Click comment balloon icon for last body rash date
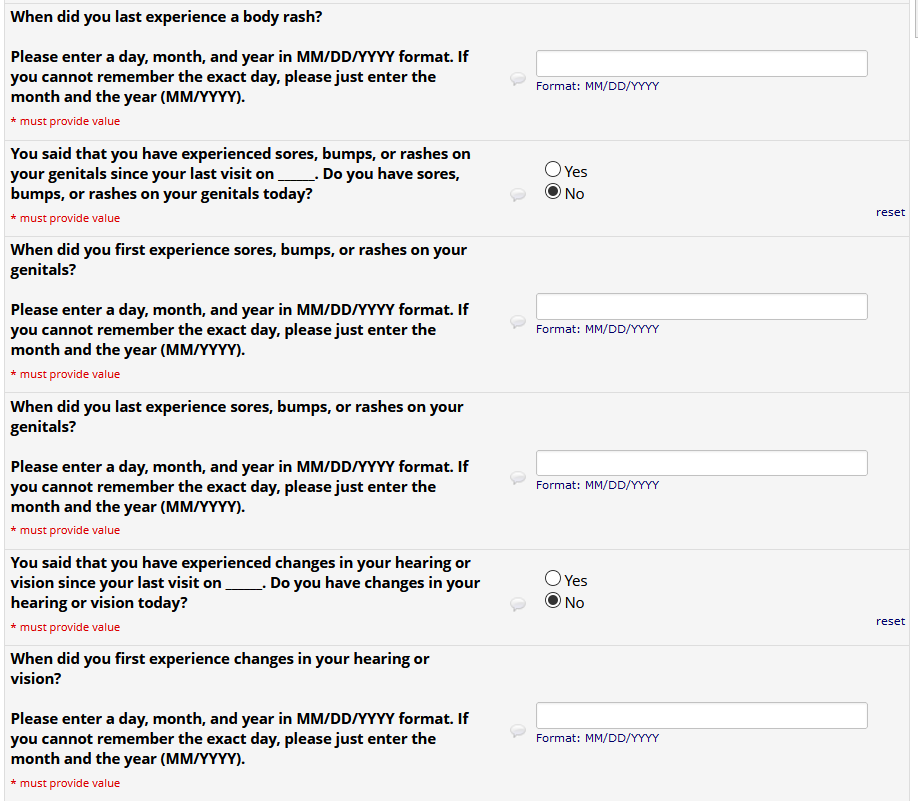The width and height of the screenshot is (918, 801). pyautogui.click(x=517, y=79)
